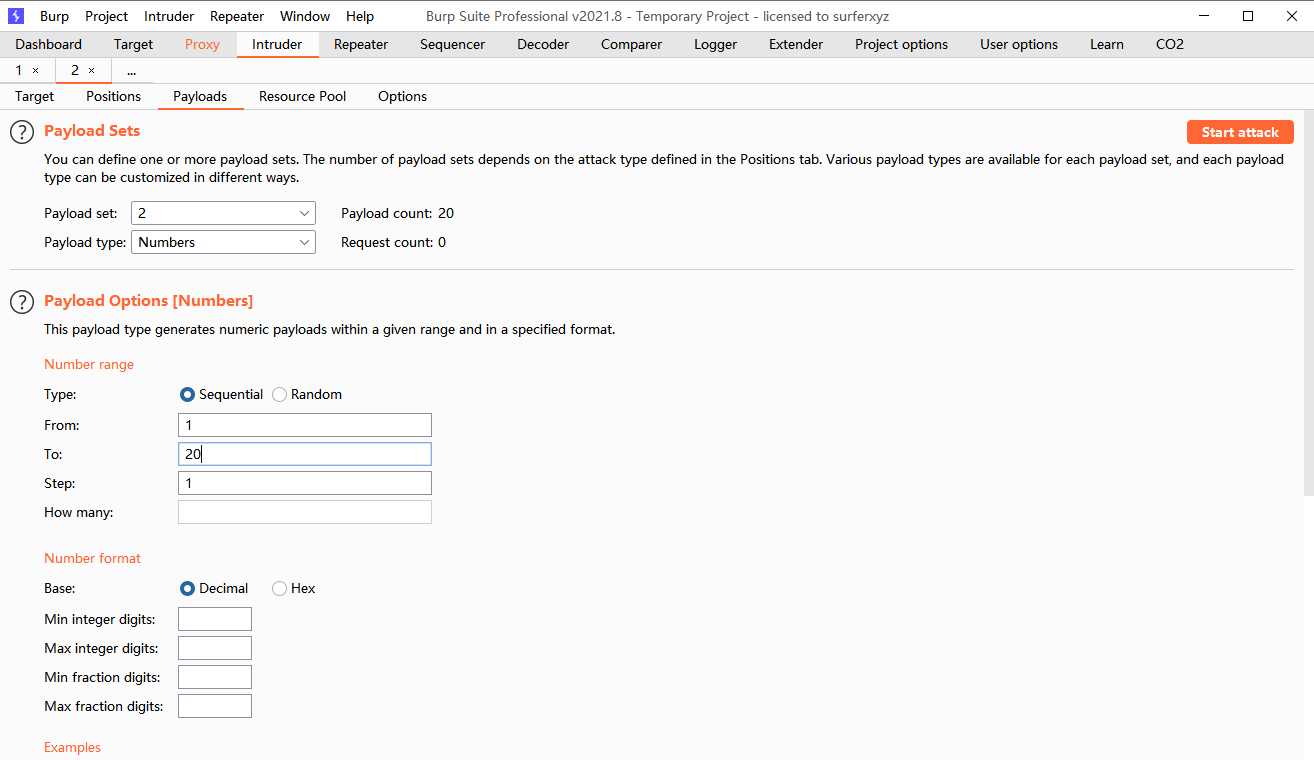This screenshot has height=760, width=1314.
Task: Click the Start attack button
Action: tap(1240, 132)
